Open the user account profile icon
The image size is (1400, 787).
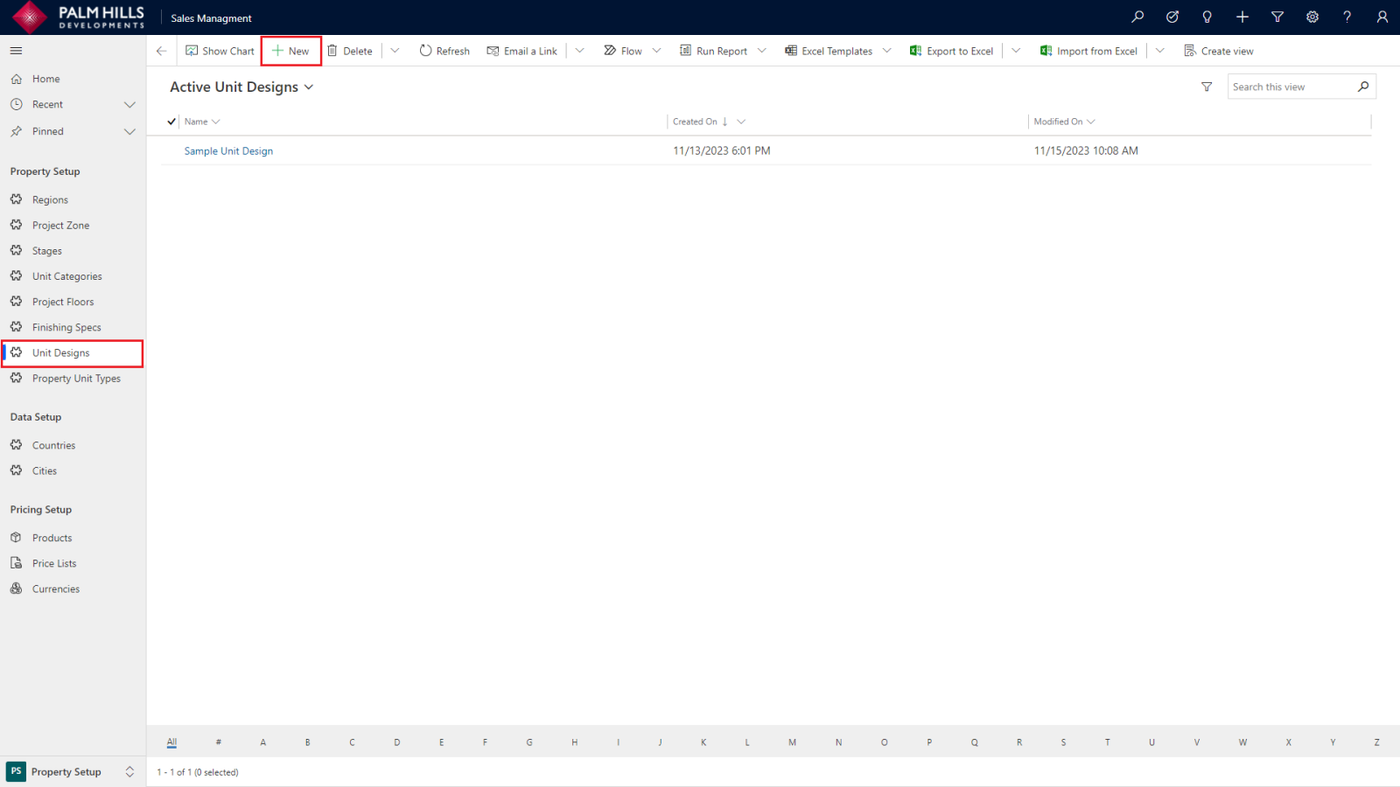pyautogui.click(x=1382, y=17)
